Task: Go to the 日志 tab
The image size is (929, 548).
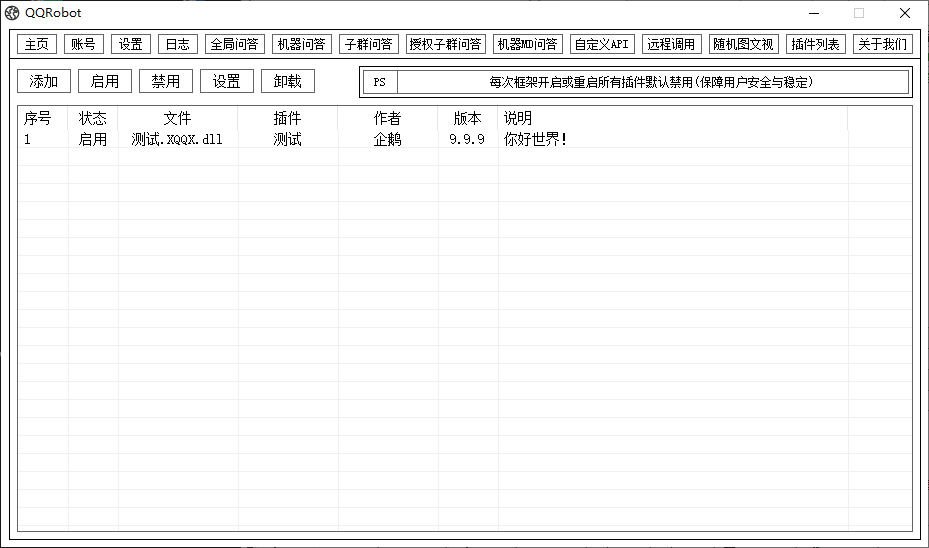Action: click(178, 44)
